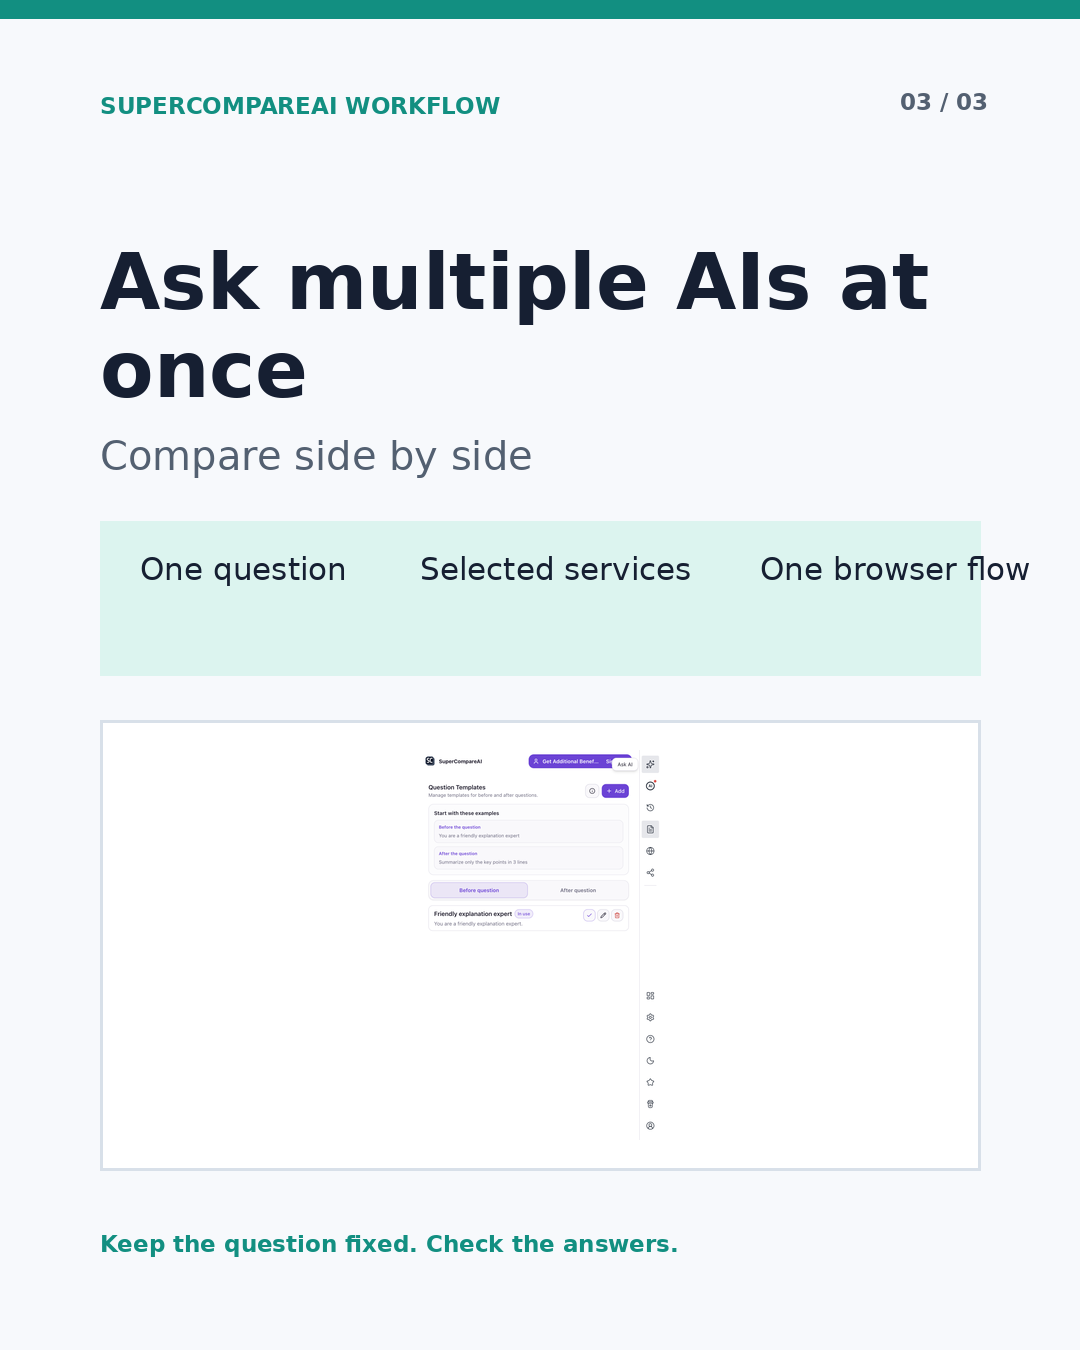The image size is (1080, 1350).
Task: Click the help question mark icon
Action: coord(650,1039)
